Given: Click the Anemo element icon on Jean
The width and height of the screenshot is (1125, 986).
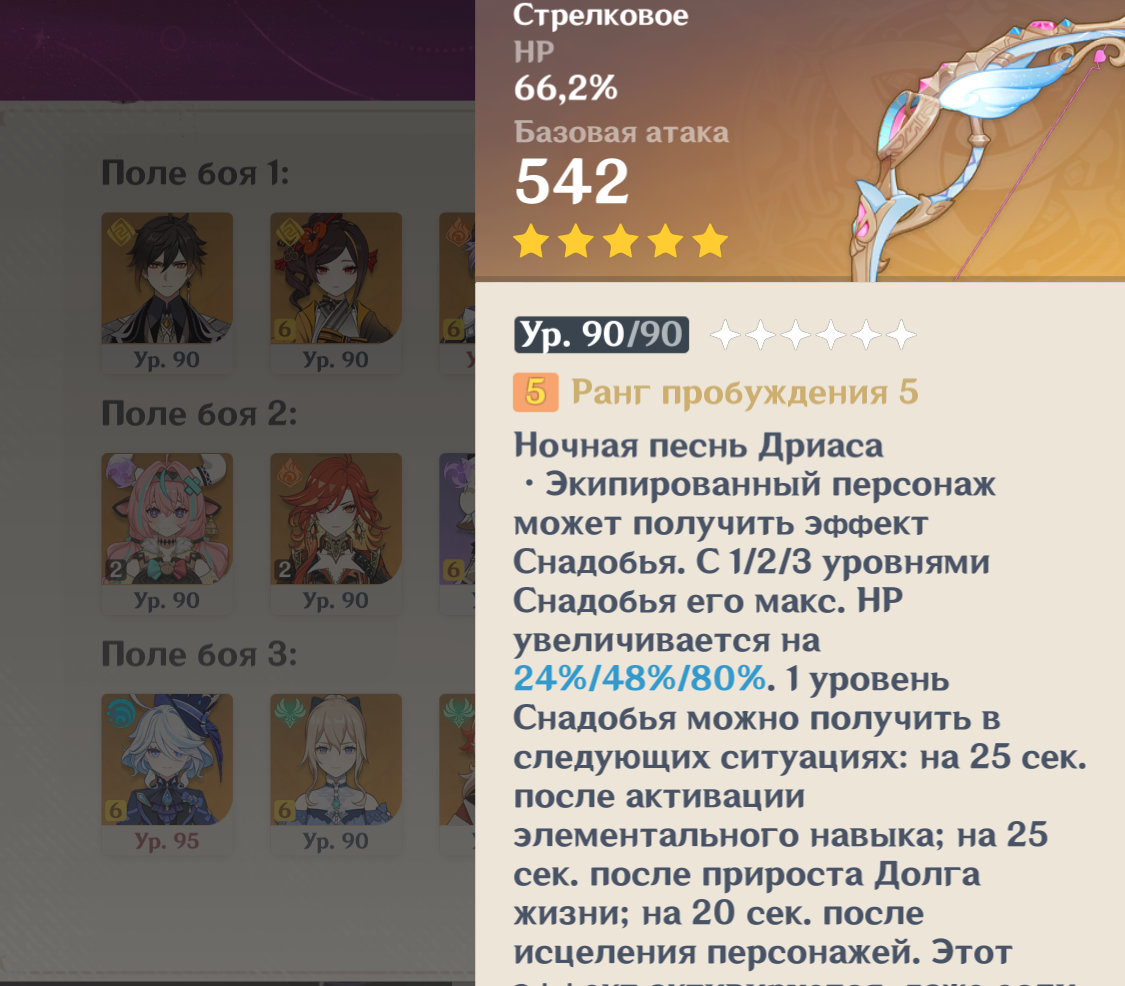Looking at the screenshot, I should tap(288, 713).
